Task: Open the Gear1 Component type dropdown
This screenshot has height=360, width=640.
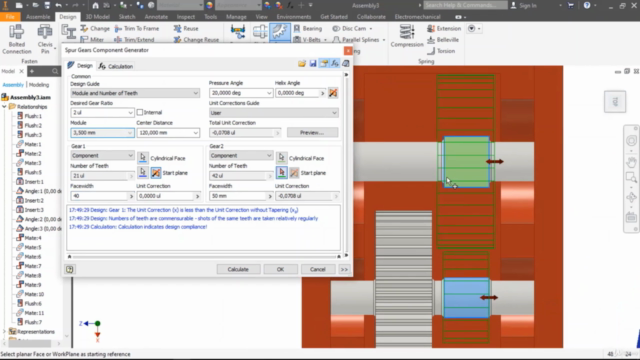Action: click(102, 156)
